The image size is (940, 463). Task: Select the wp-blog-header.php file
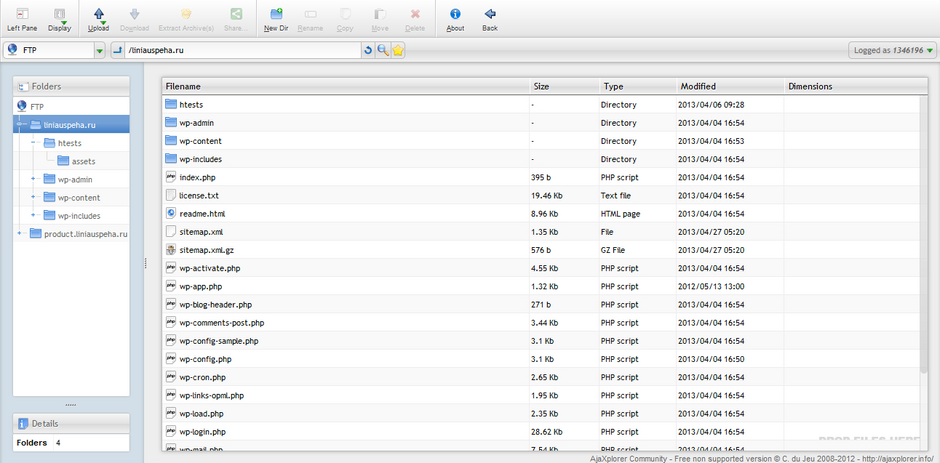[541, 305]
